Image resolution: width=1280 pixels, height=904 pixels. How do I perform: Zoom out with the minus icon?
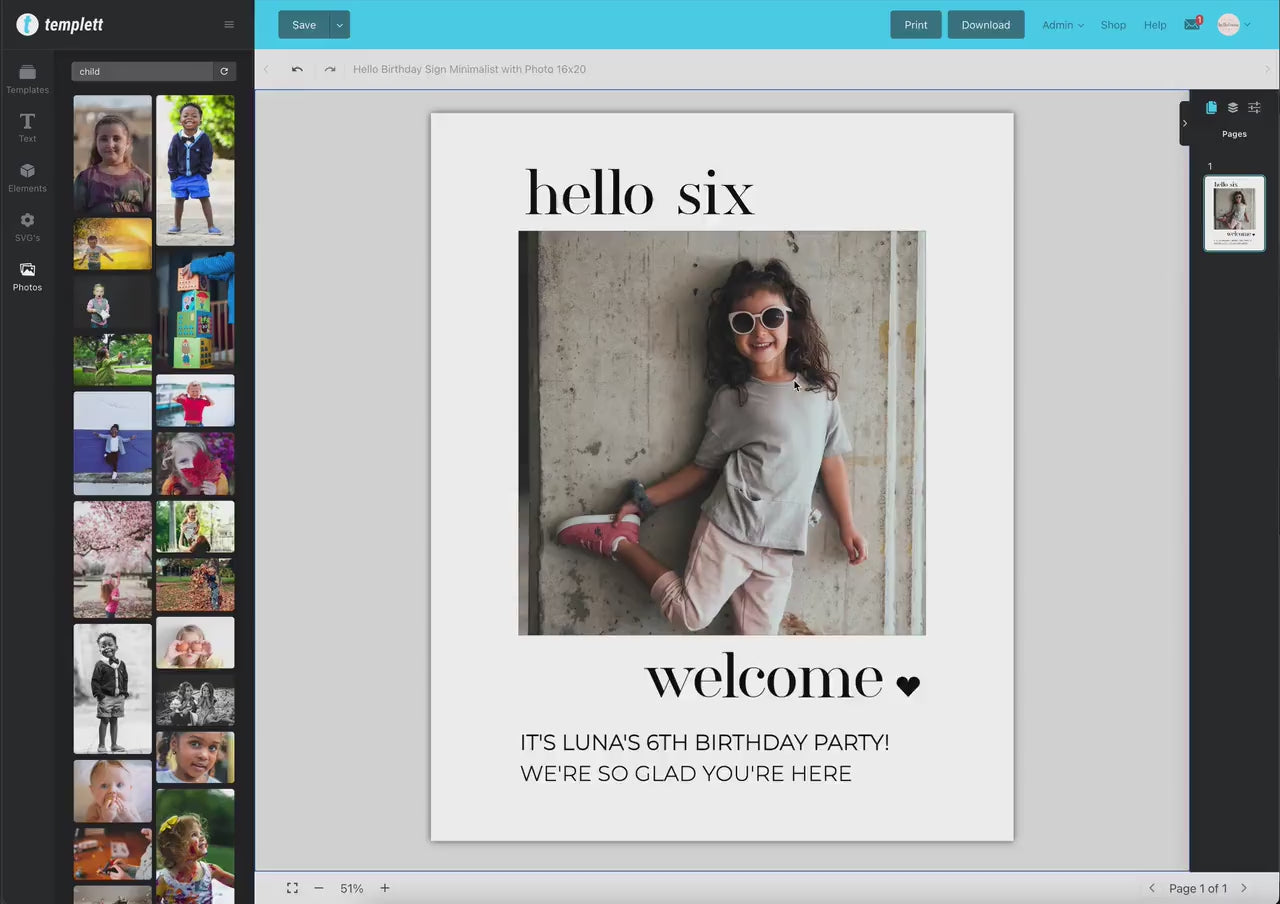(319, 888)
